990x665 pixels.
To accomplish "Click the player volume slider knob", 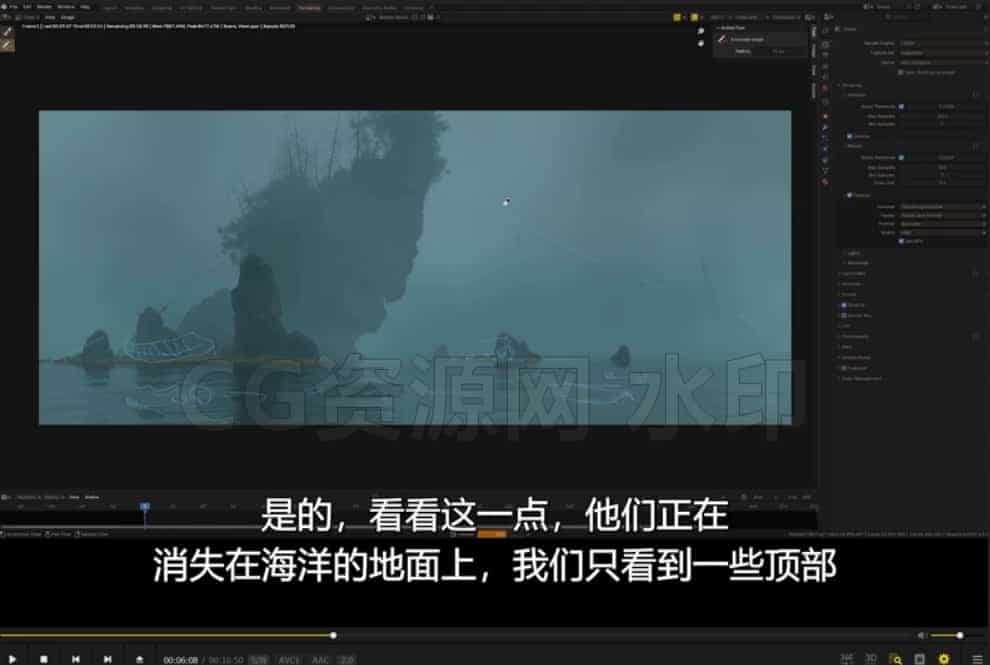I will (959, 635).
